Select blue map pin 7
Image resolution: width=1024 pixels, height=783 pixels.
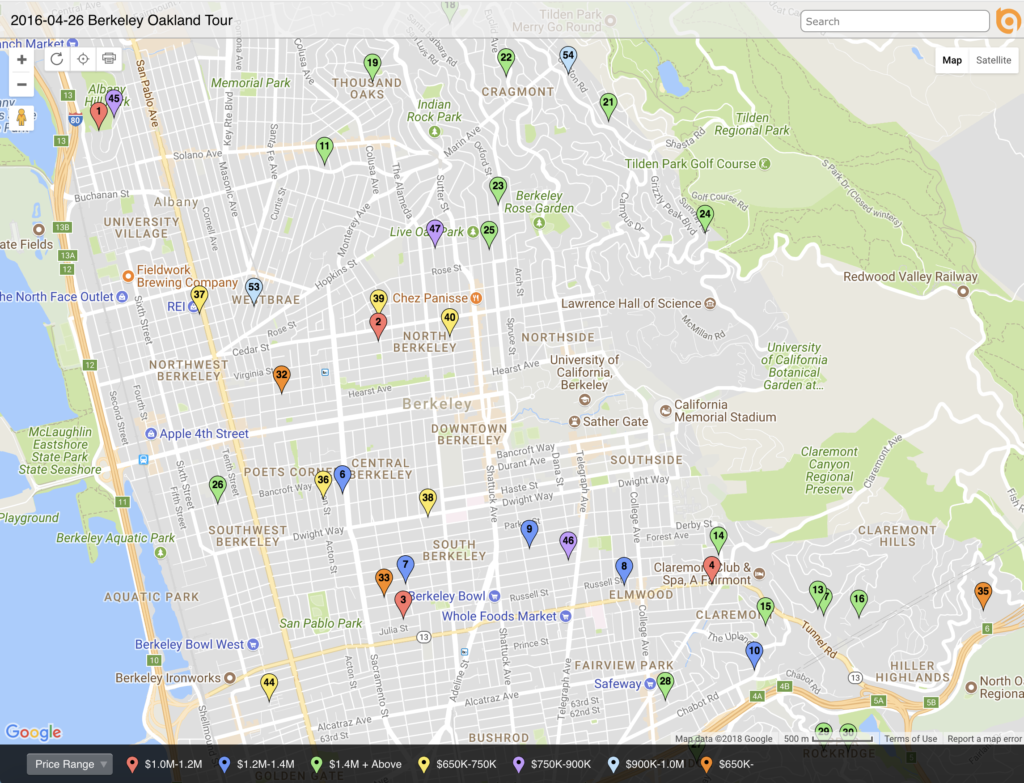406,568
